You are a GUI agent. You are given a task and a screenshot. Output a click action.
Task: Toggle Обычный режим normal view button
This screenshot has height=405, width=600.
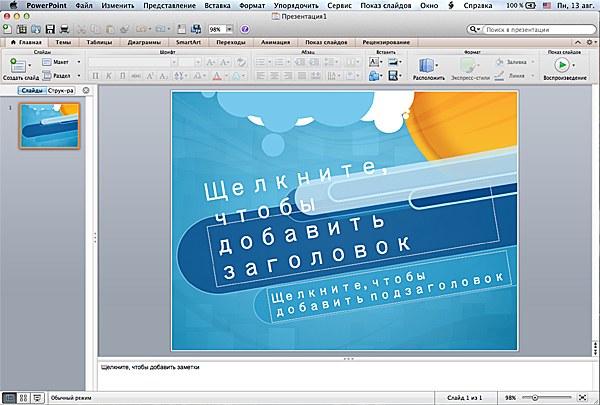point(9,397)
